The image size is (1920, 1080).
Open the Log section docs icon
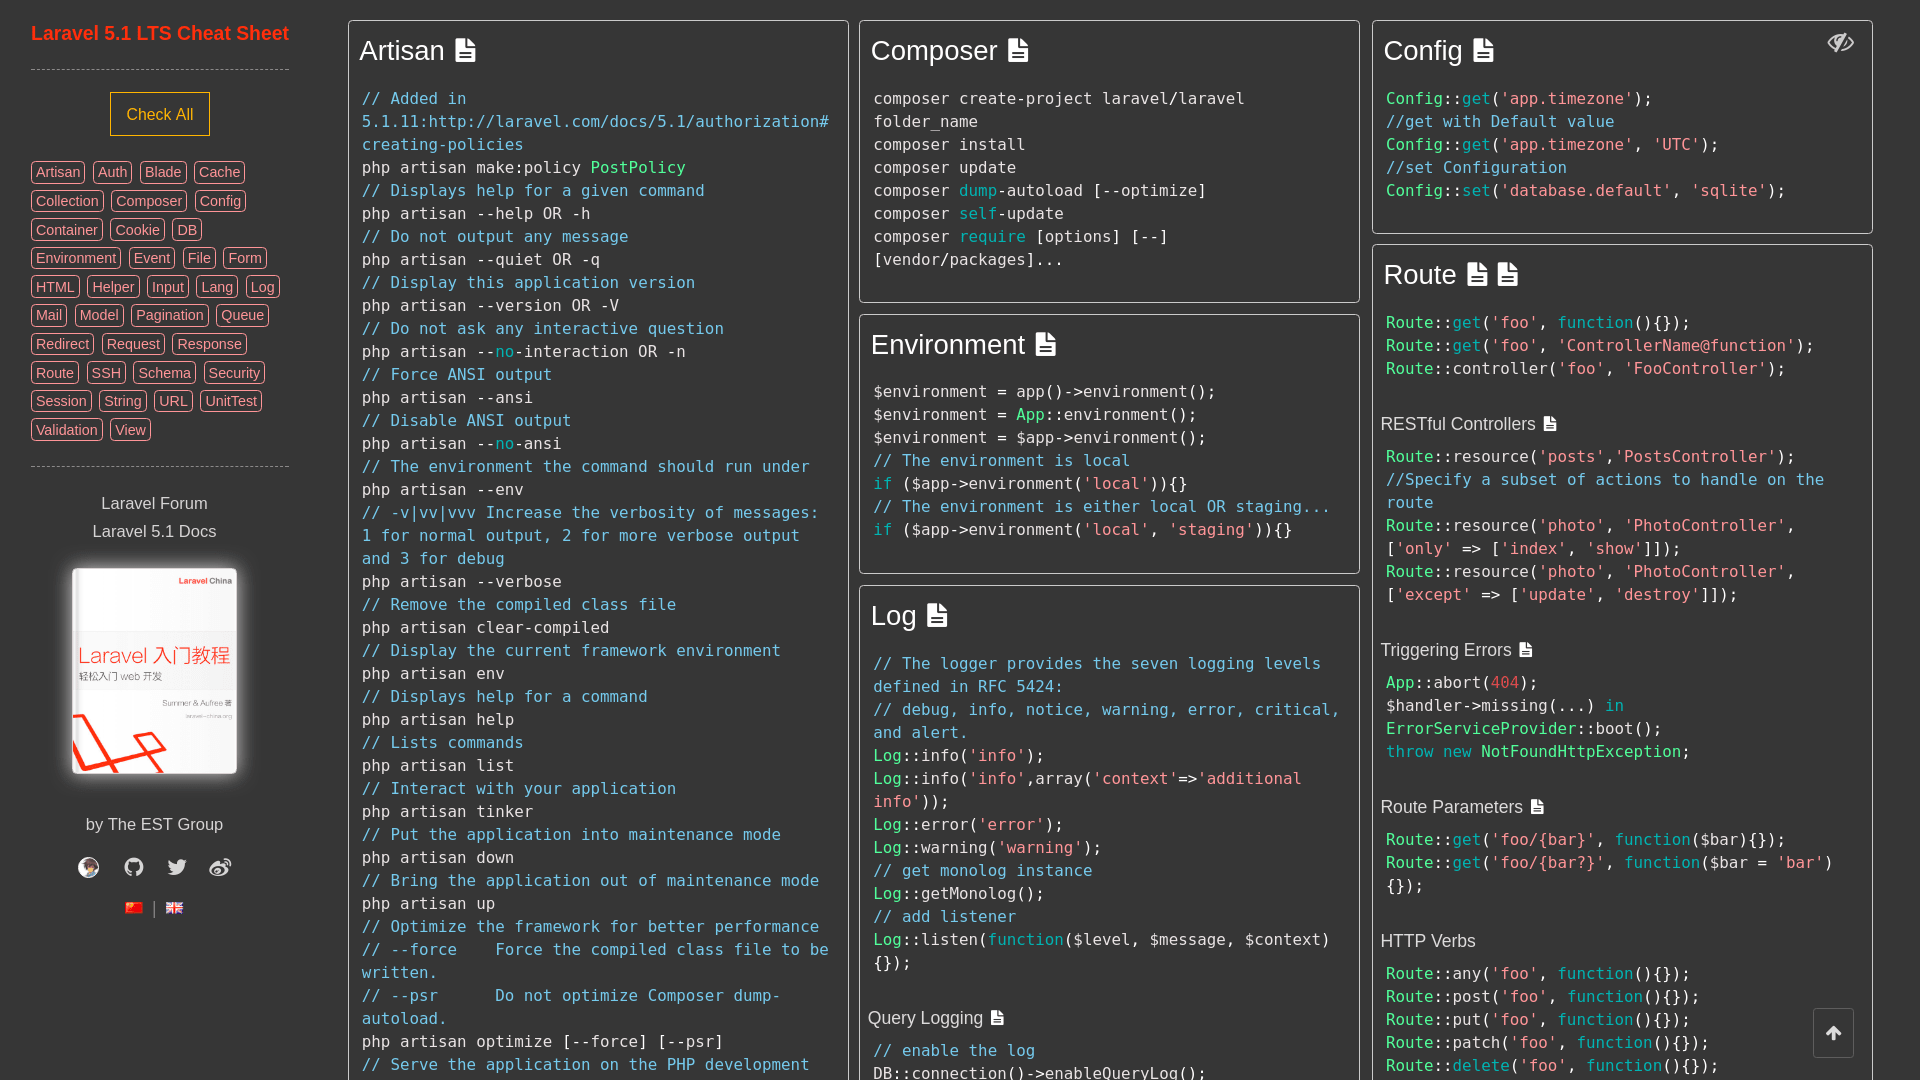point(937,615)
